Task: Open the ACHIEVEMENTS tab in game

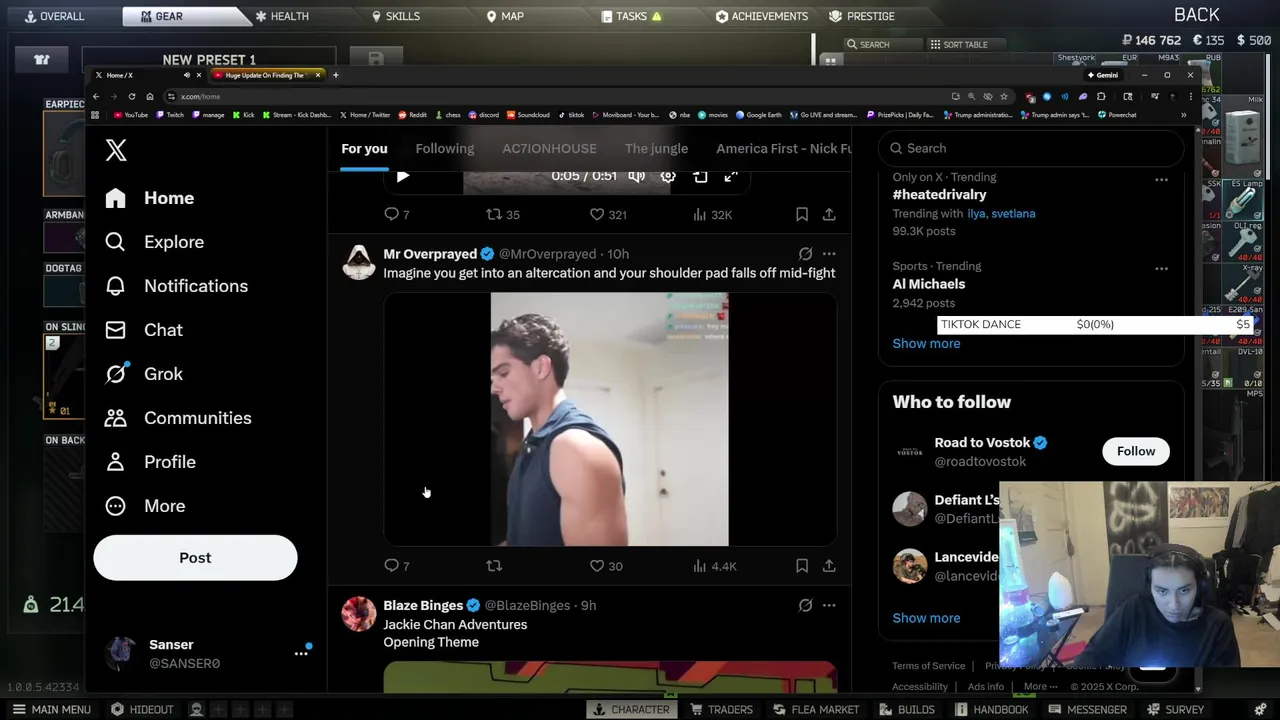Action: (x=762, y=16)
